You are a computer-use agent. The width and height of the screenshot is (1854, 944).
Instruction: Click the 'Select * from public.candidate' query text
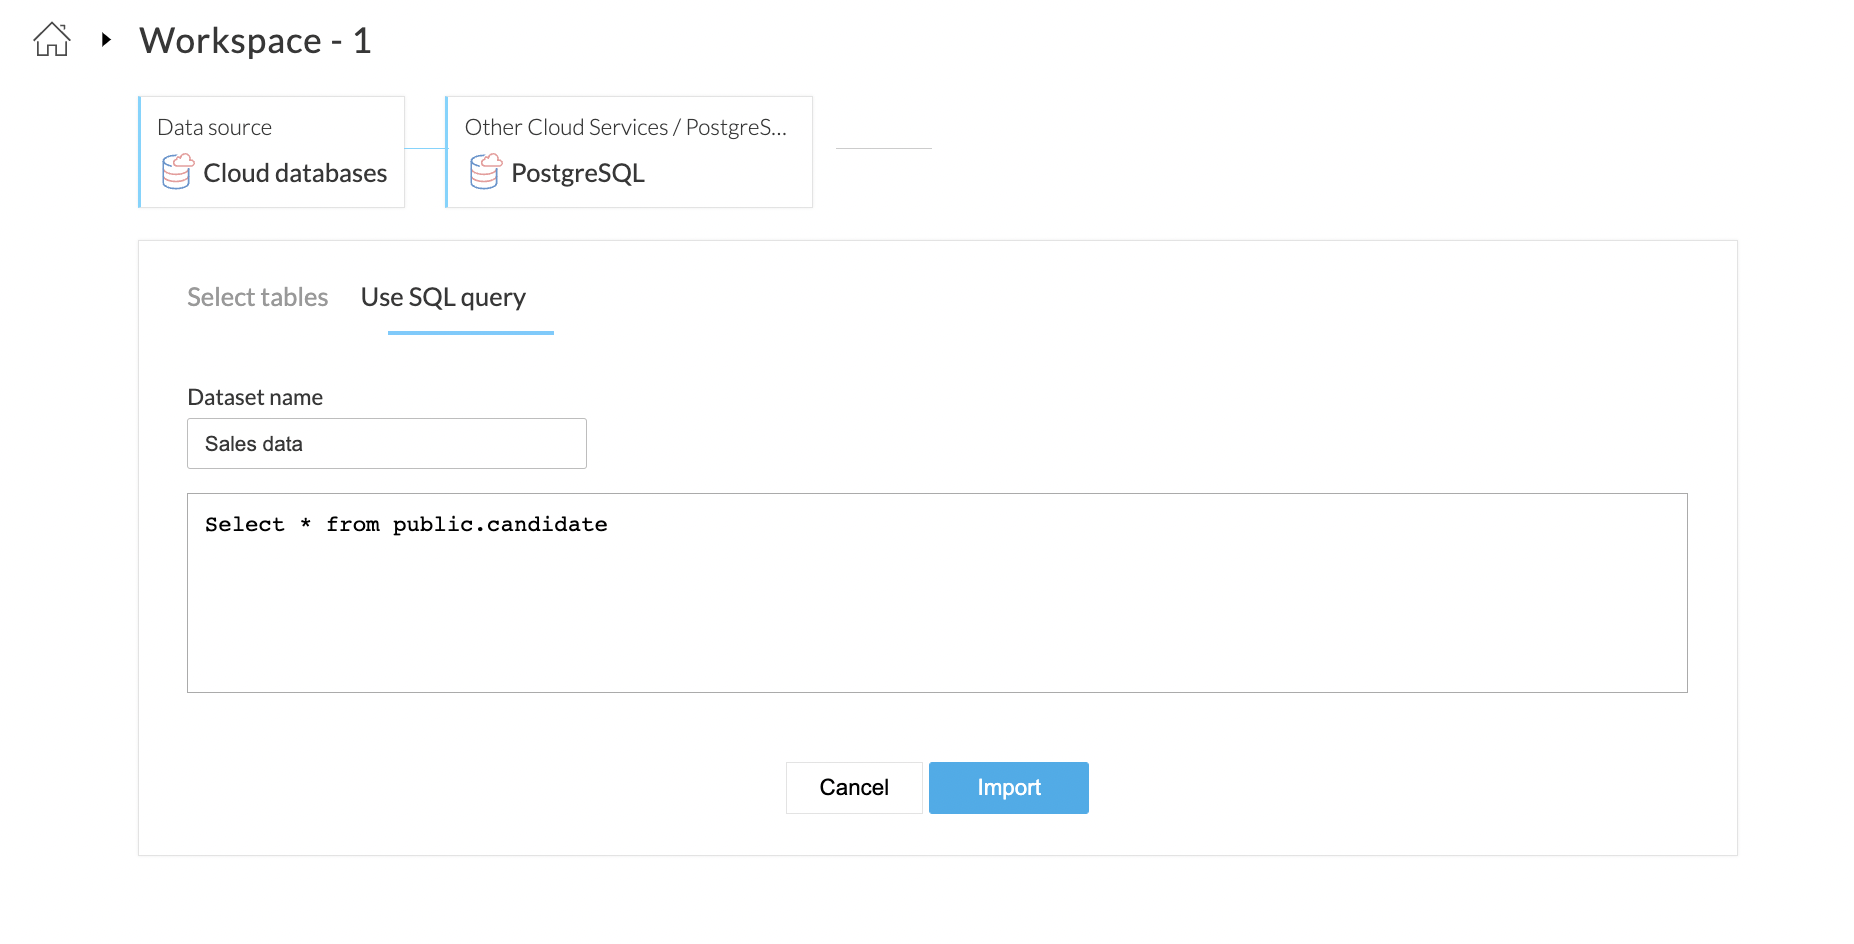pyautogui.click(x=406, y=524)
